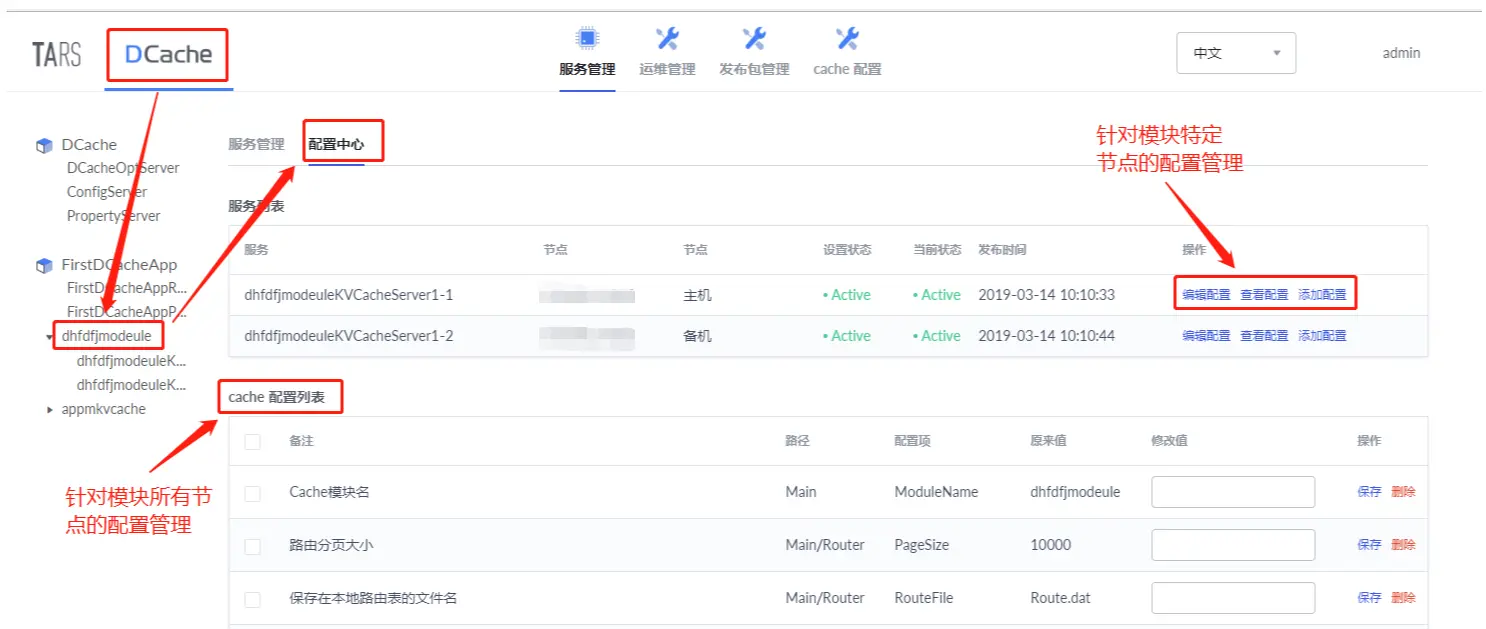Click publish time 2019-03-14 10:10:44
The height and width of the screenshot is (629, 1486).
point(1046,336)
